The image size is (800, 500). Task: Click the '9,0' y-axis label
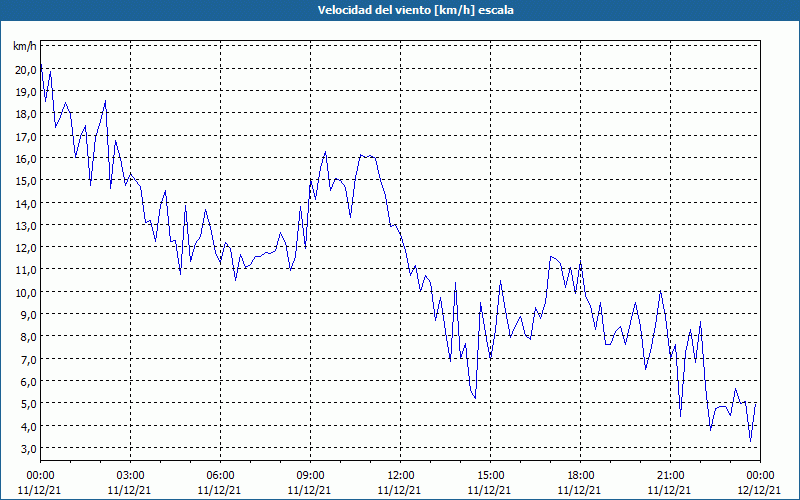[28, 315]
